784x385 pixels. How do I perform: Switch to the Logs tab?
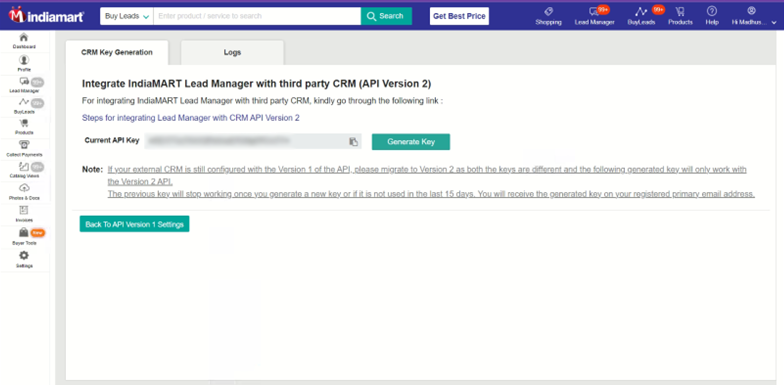pyautogui.click(x=232, y=52)
